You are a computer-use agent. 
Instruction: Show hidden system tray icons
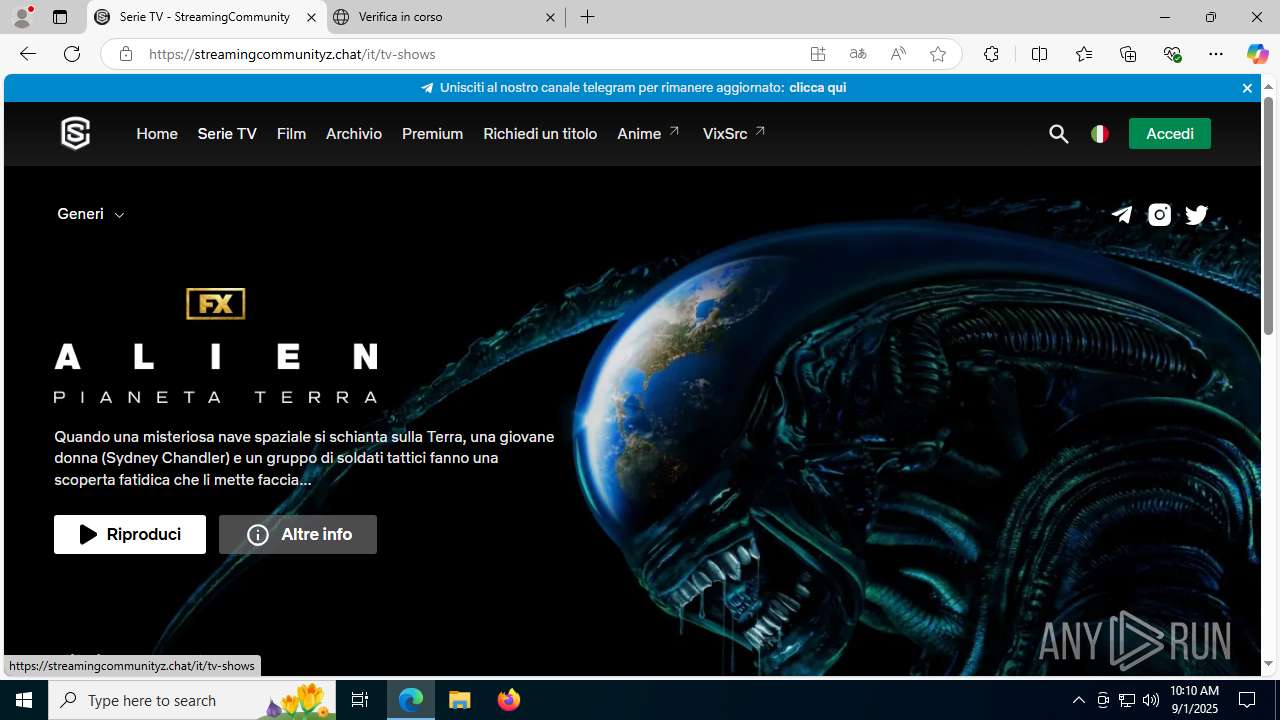pos(1078,700)
